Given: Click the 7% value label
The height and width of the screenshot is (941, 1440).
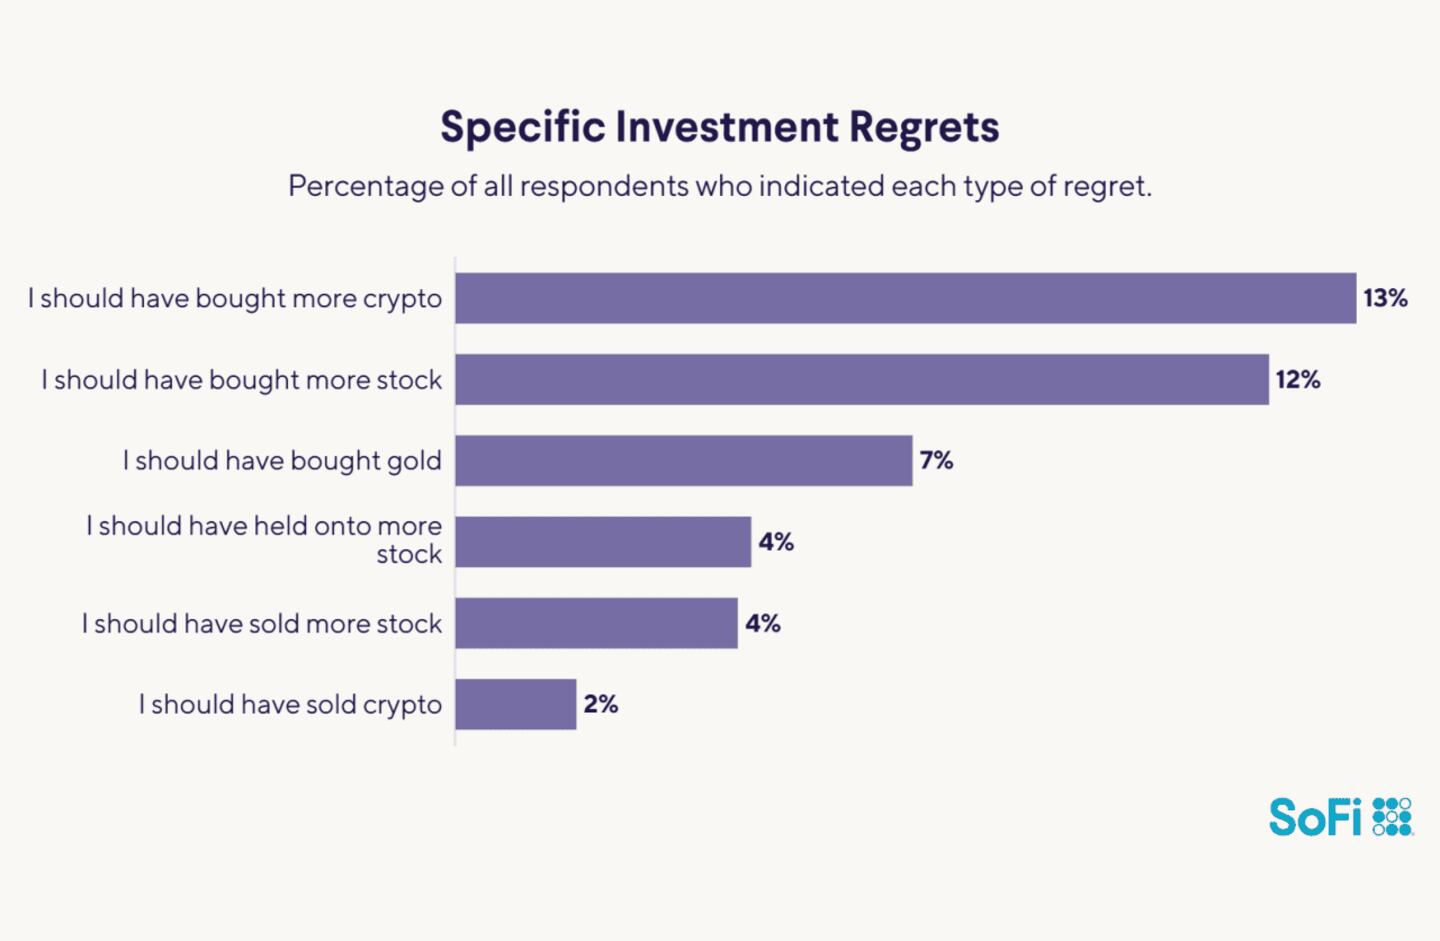Looking at the screenshot, I should [936, 460].
